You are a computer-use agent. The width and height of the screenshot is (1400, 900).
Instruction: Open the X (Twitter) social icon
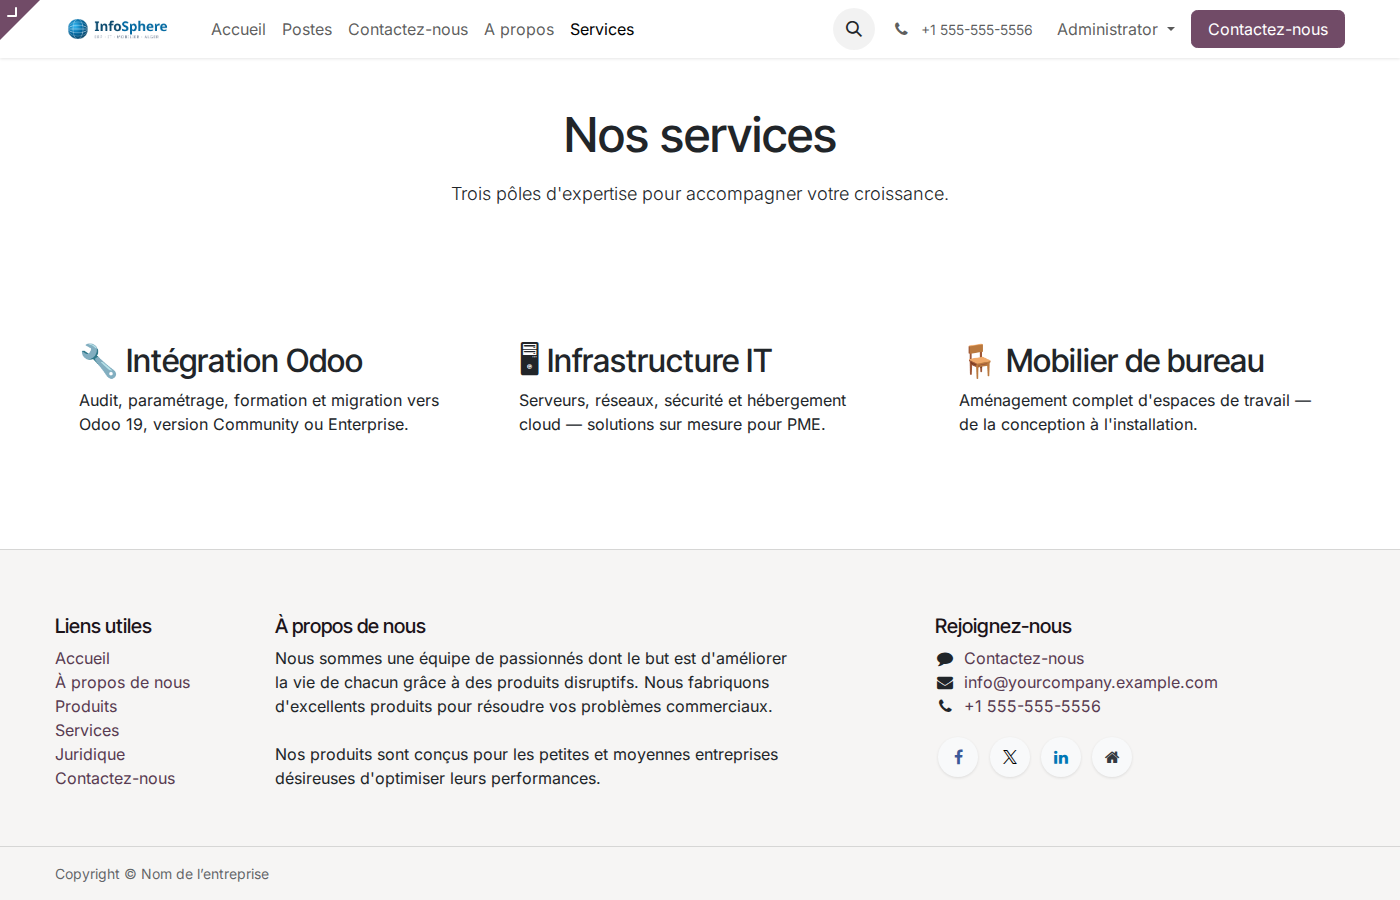click(x=1009, y=757)
